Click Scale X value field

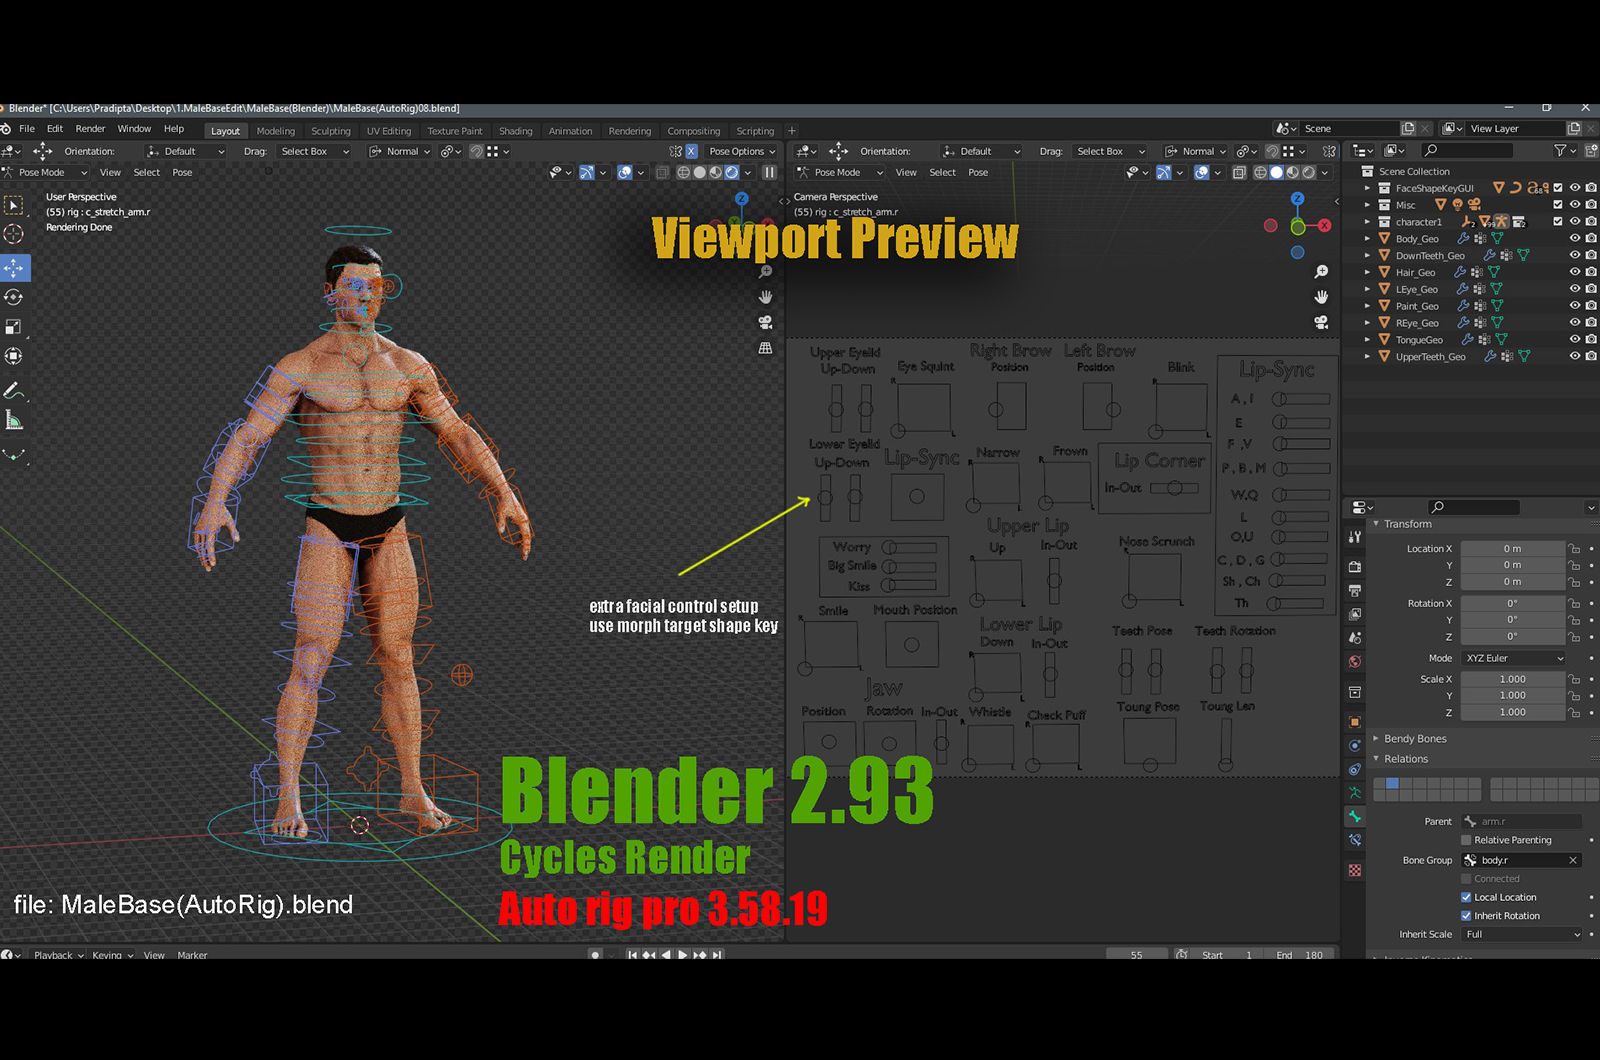point(1513,679)
